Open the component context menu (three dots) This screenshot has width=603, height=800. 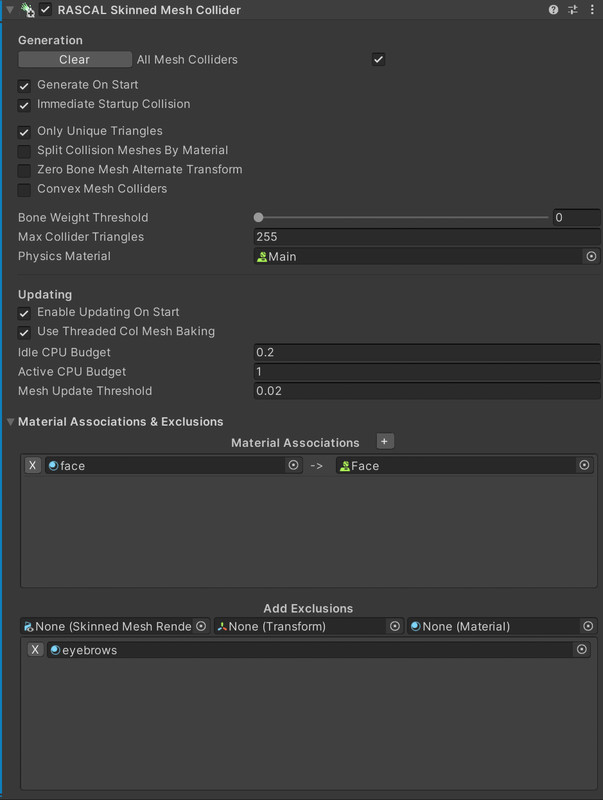pos(592,9)
